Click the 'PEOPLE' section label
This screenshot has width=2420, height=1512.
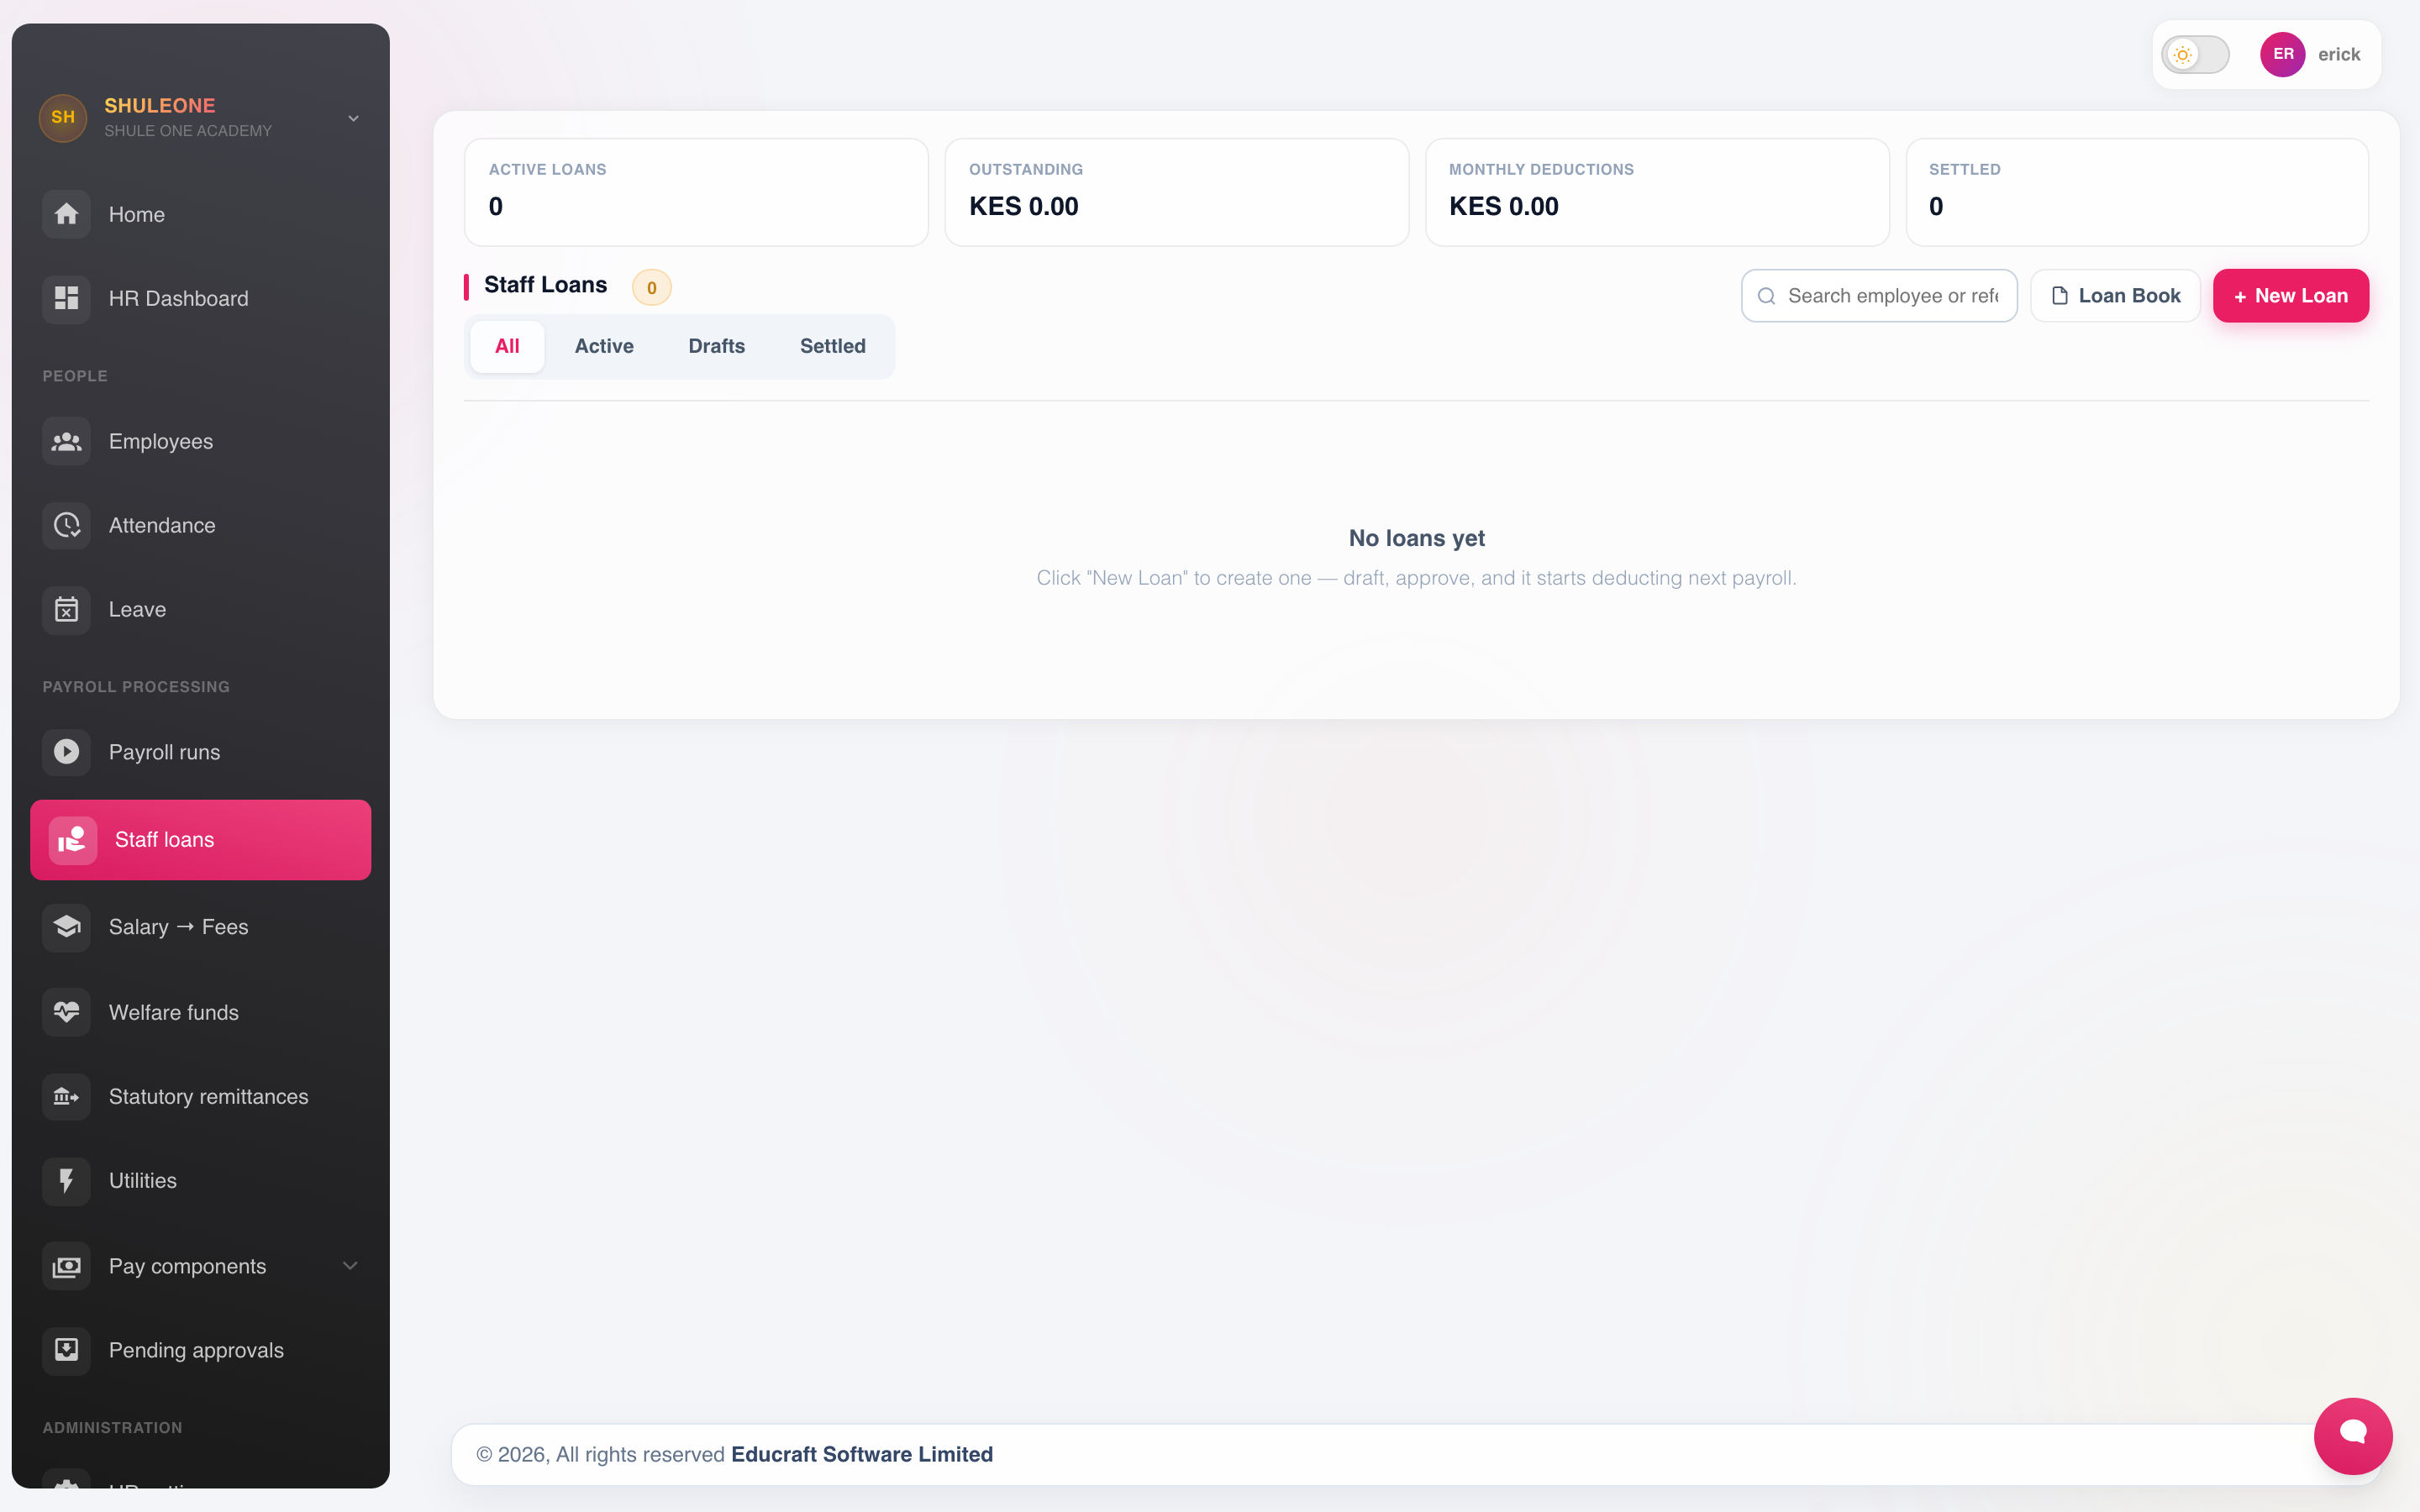tap(75, 376)
